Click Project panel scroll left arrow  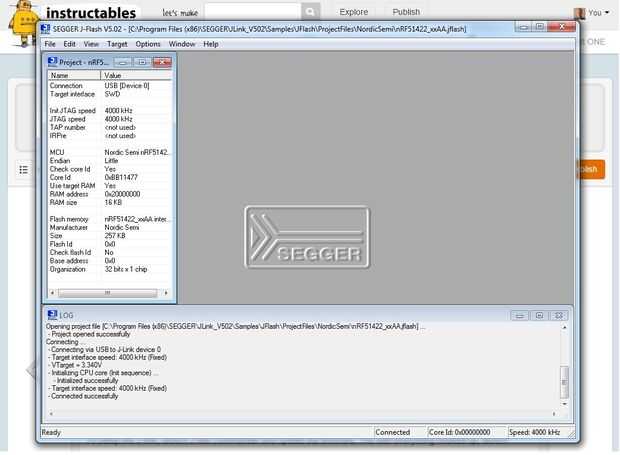(53, 293)
